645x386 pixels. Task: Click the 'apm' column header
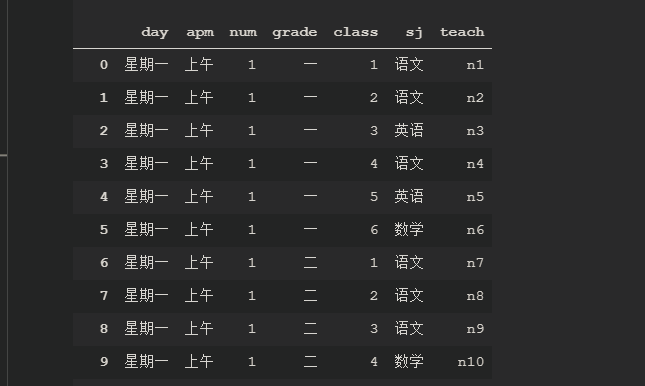click(200, 33)
